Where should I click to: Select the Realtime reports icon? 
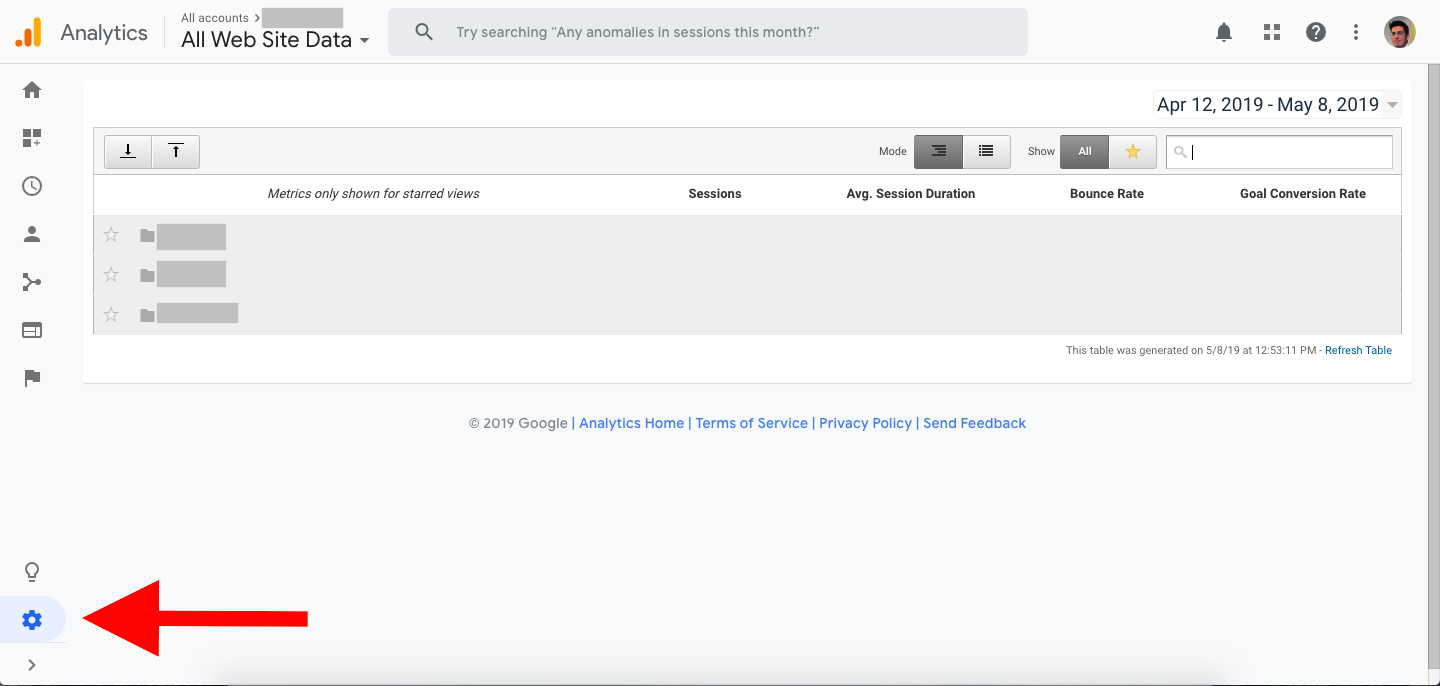pos(31,185)
